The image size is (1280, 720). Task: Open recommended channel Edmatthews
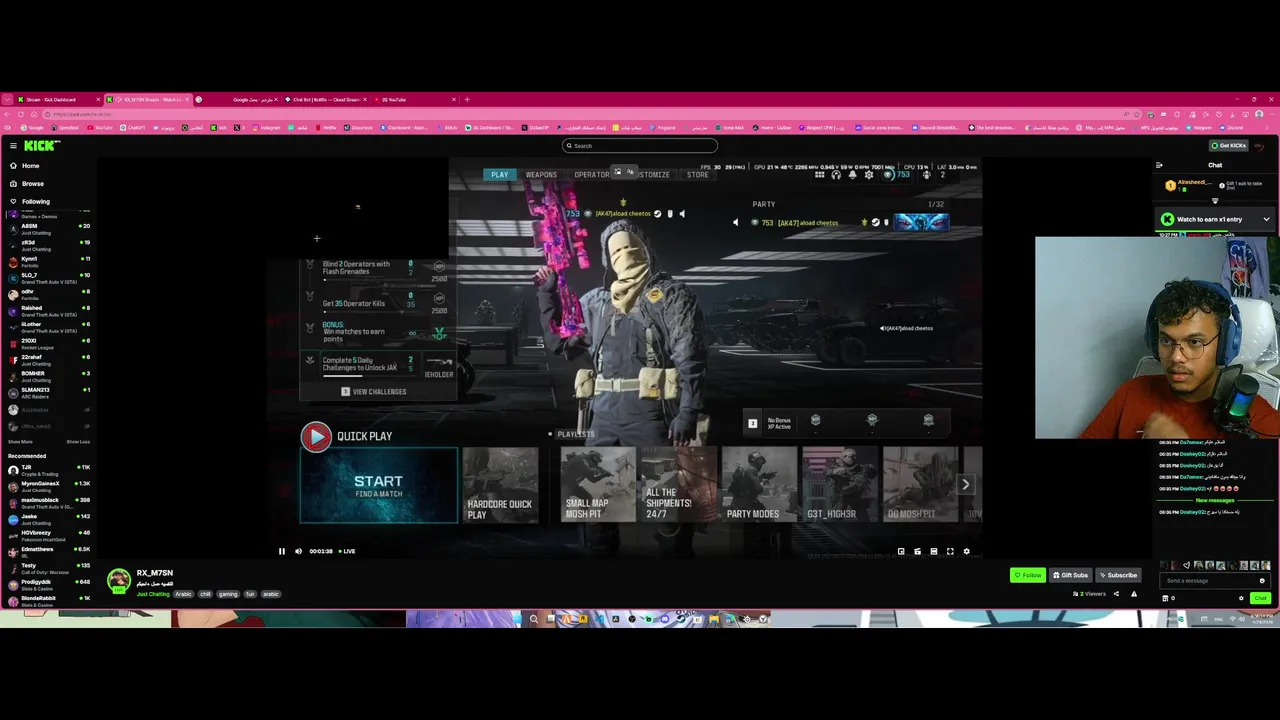[x=49, y=551]
